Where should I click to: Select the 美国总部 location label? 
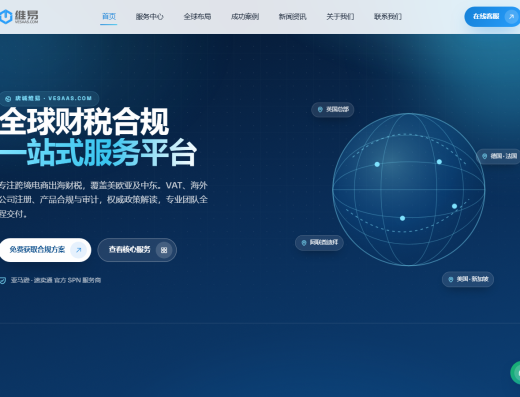(x=333, y=109)
